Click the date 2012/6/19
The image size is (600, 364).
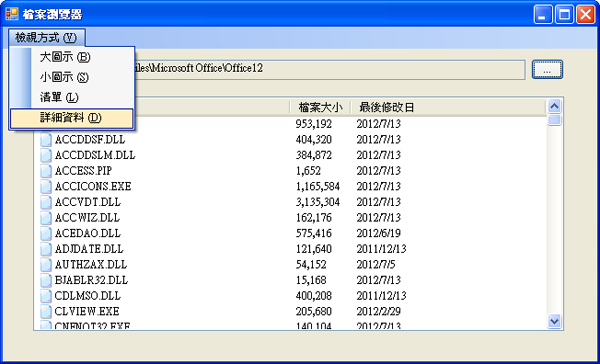[379, 233]
